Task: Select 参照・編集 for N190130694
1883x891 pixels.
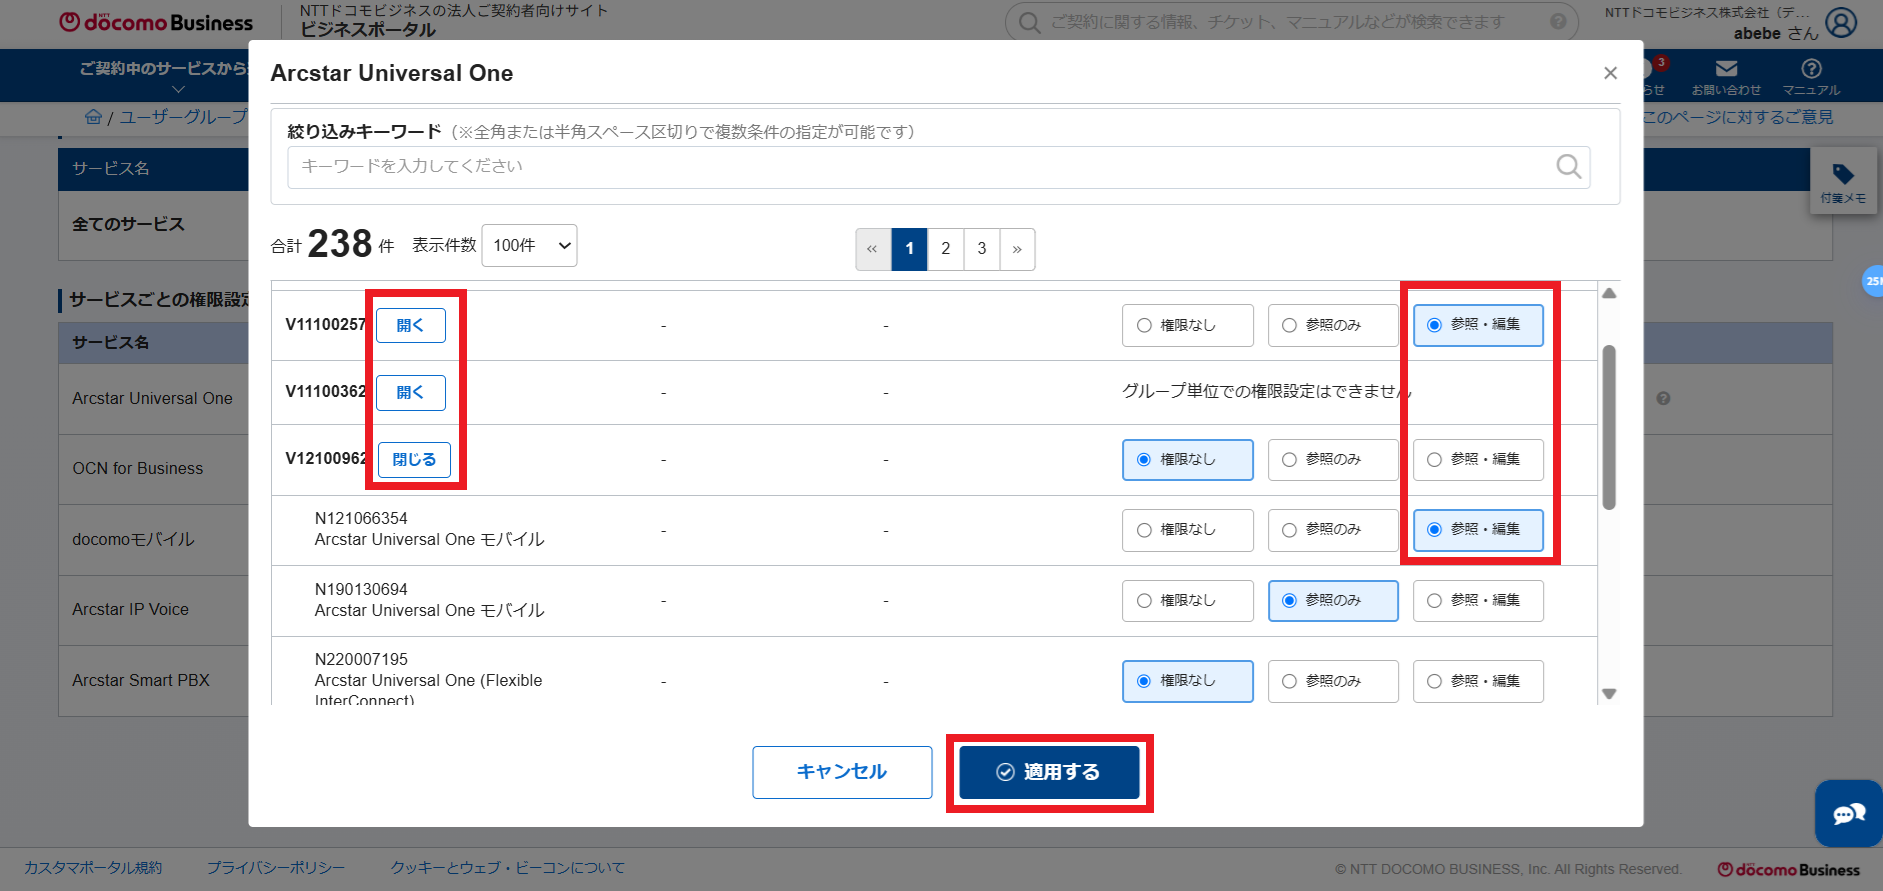Action: coord(1478,601)
